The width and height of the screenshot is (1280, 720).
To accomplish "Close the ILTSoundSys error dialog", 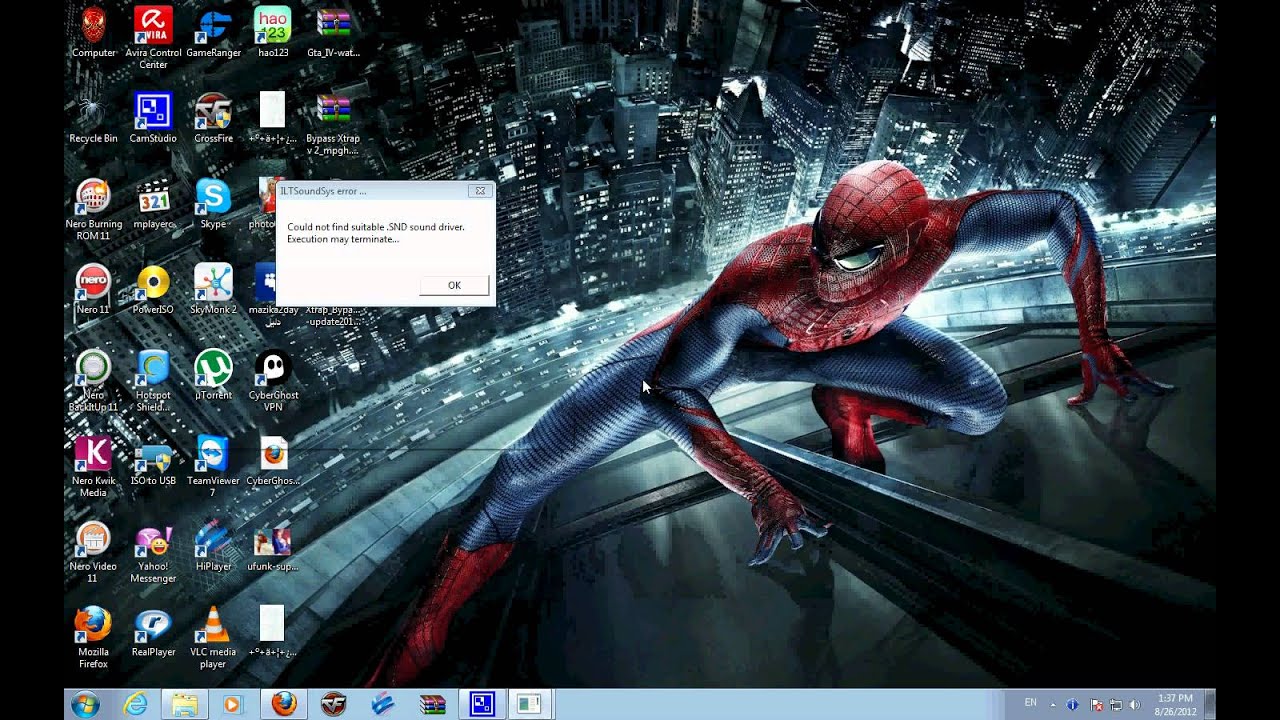I will tap(479, 190).
